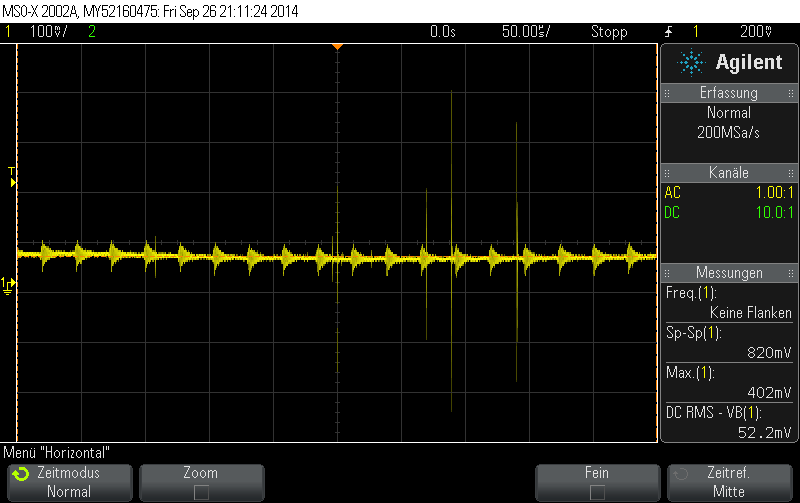
Task: Select the Zeitref. Mitte softkey
Action: pos(730,483)
